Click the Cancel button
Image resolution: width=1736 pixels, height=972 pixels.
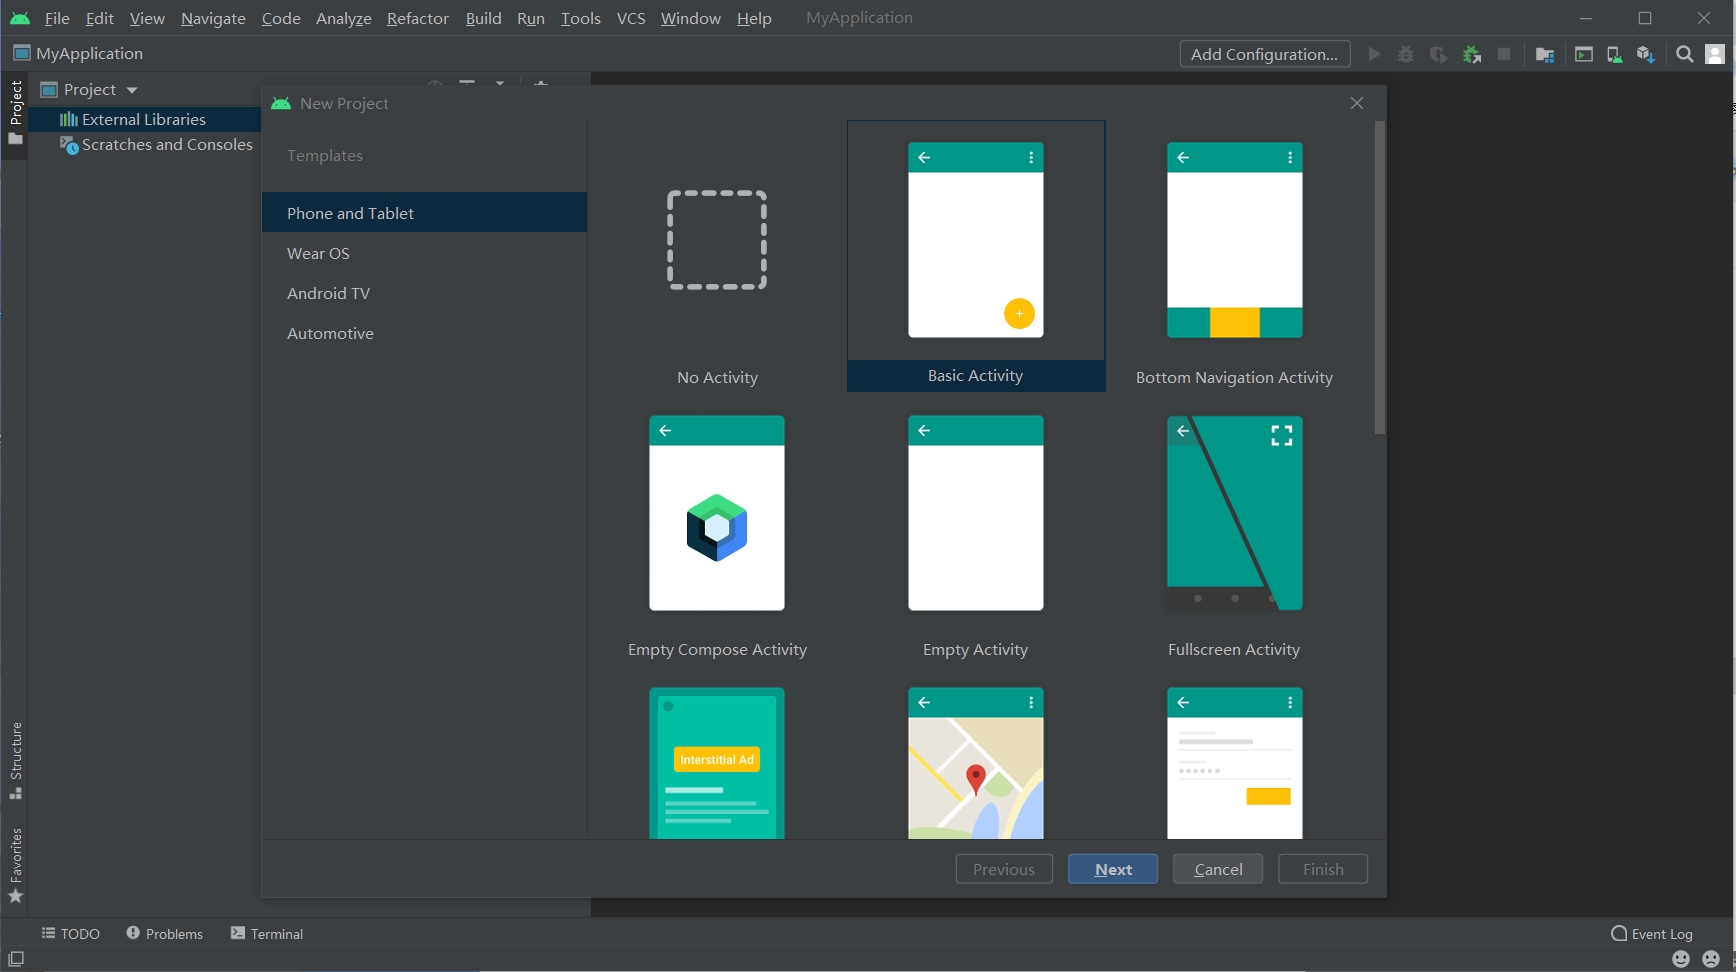(x=1218, y=869)
